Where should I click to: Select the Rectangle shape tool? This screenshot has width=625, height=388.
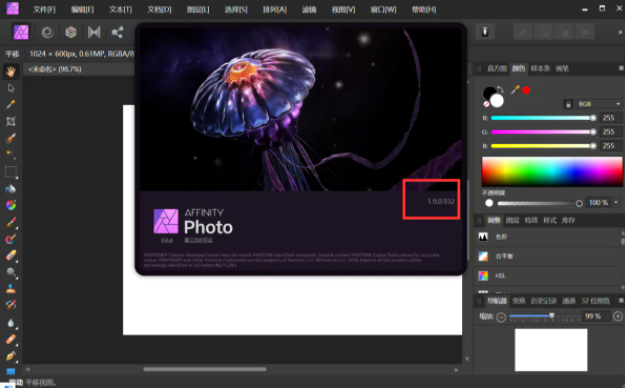(11, 371)
